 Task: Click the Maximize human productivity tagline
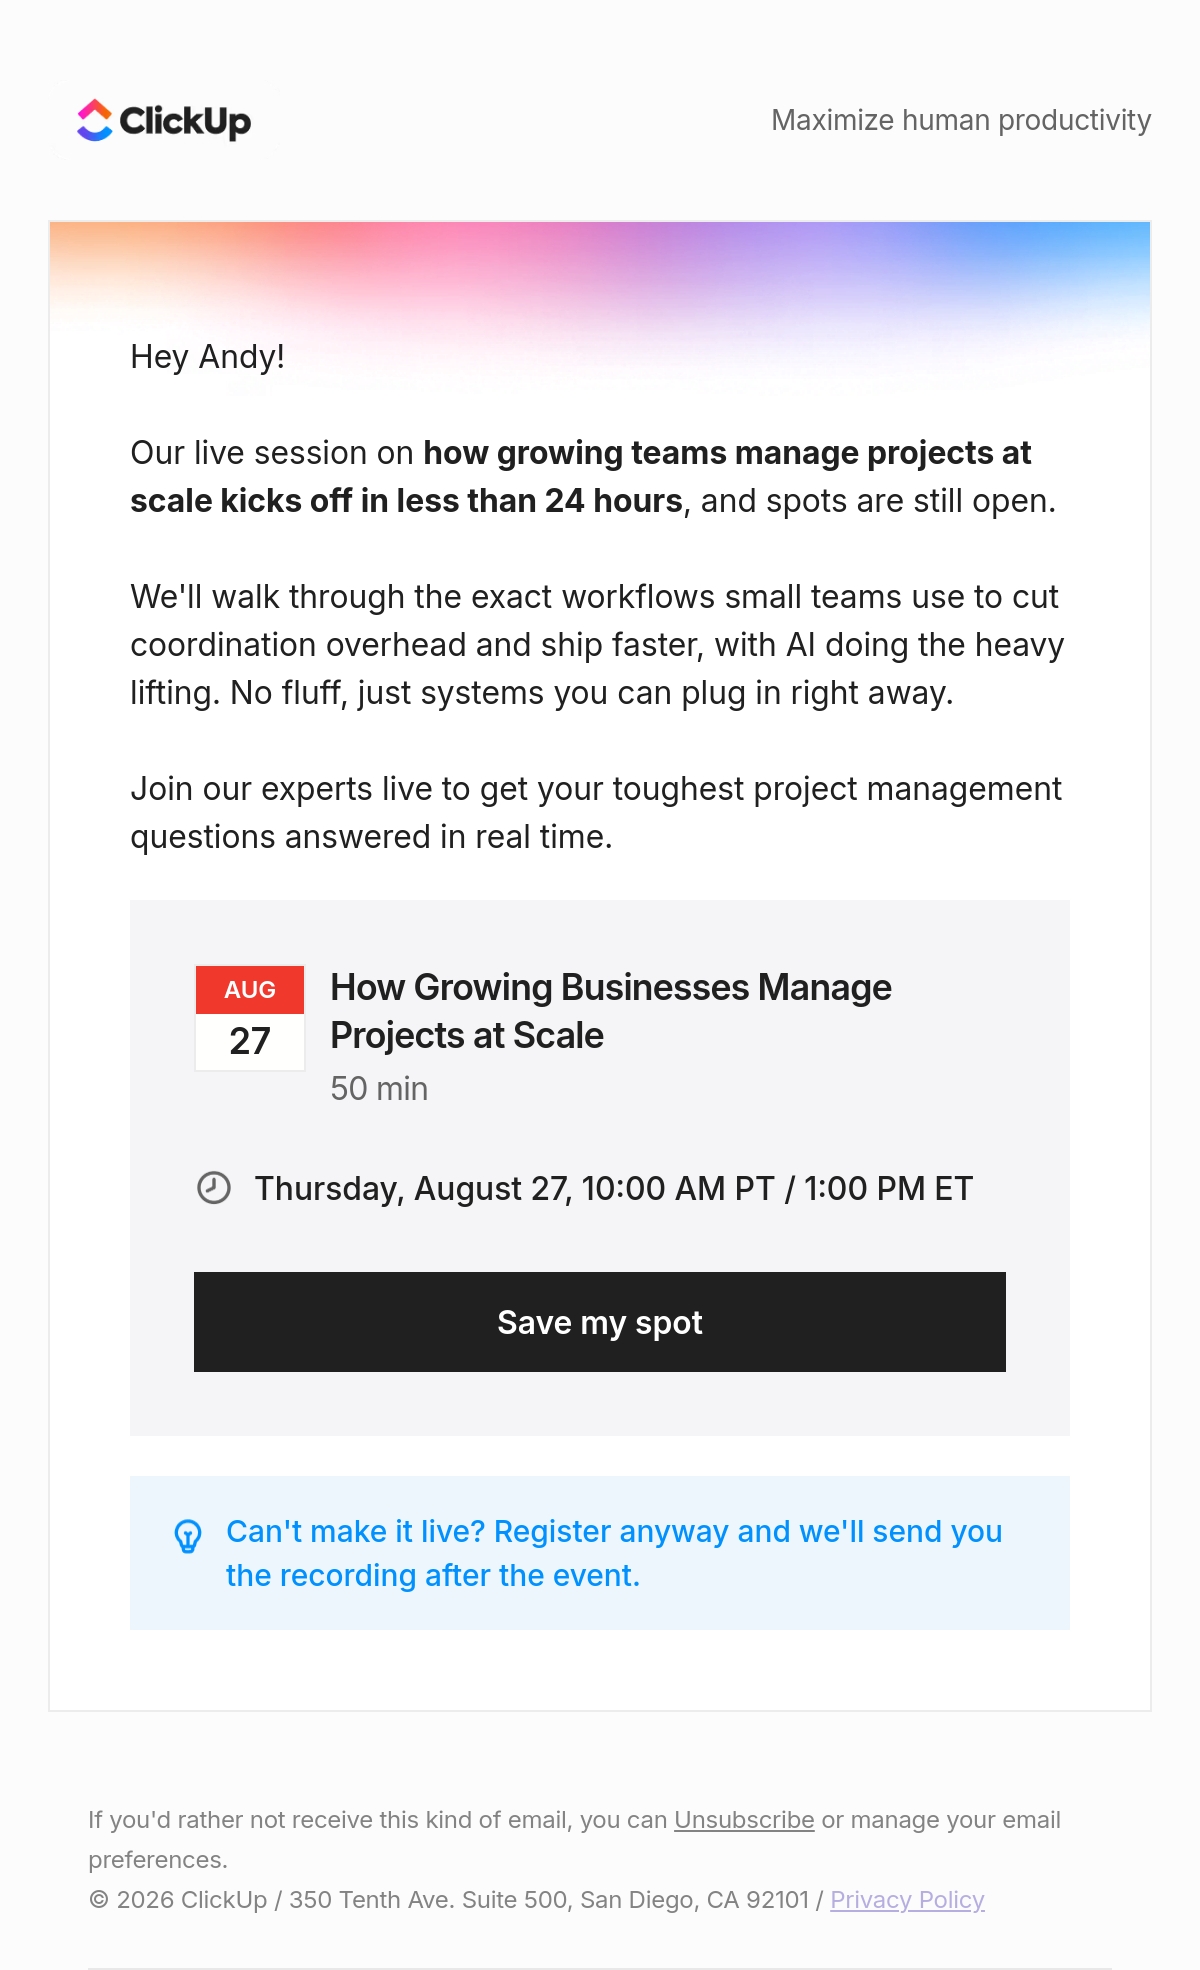tap(961, 120)
